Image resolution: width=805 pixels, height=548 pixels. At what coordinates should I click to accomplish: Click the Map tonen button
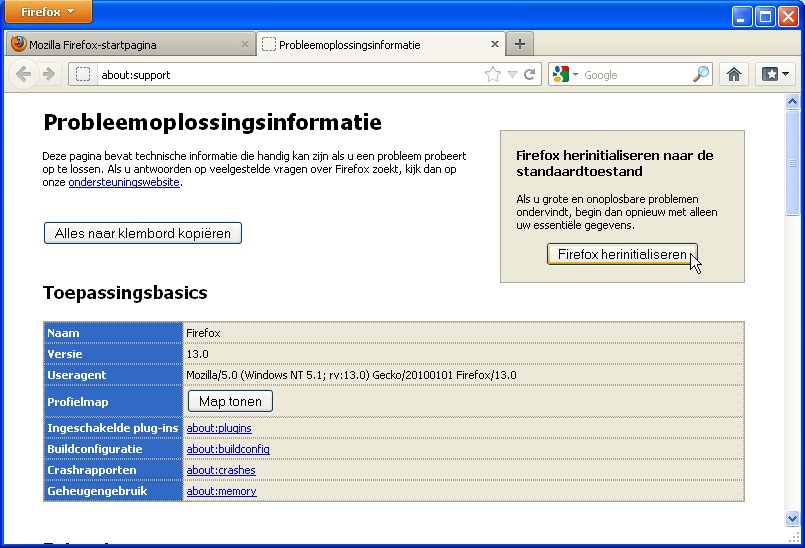tap(230, 401)
